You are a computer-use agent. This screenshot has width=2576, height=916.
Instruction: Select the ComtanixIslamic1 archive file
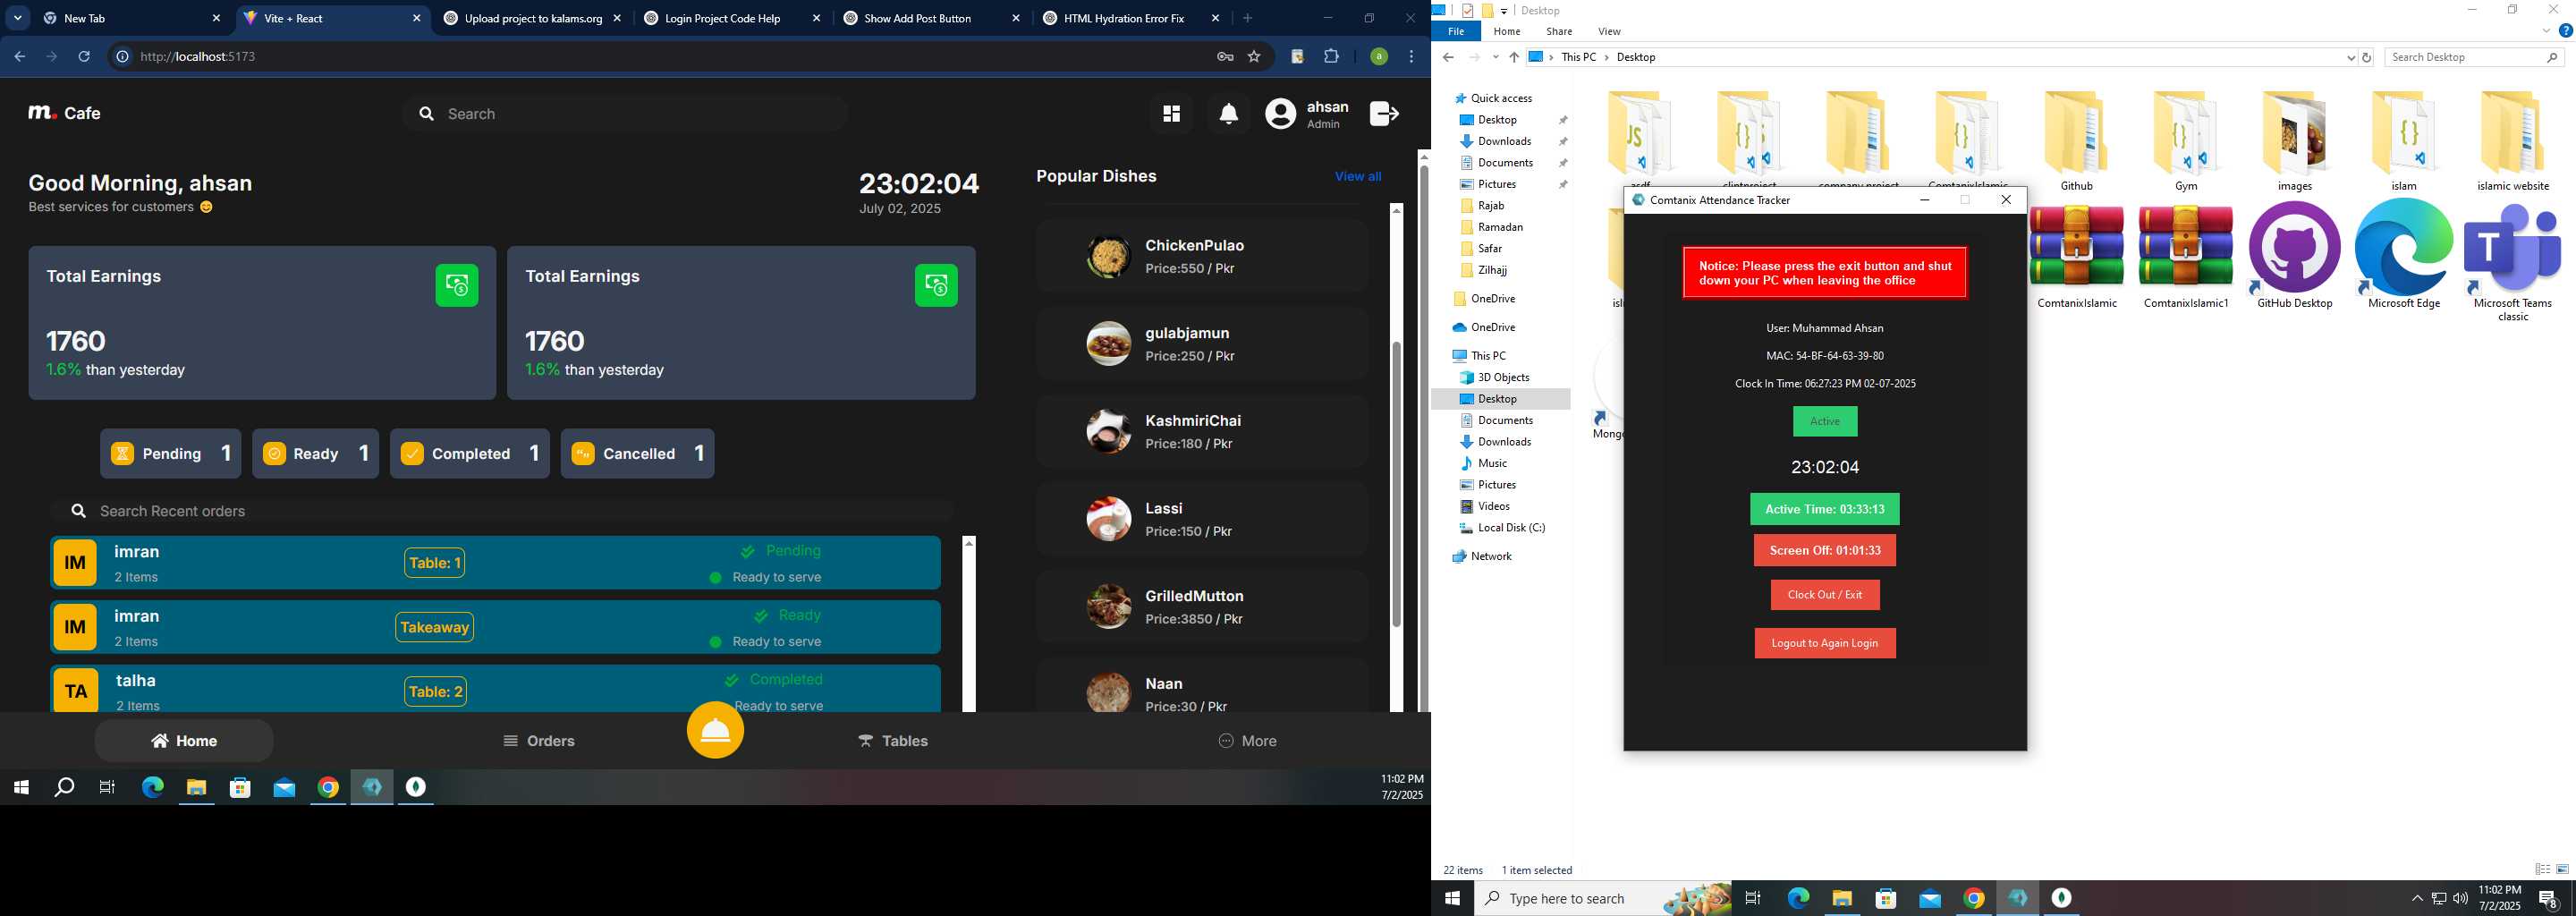(x=2186, y=256)
